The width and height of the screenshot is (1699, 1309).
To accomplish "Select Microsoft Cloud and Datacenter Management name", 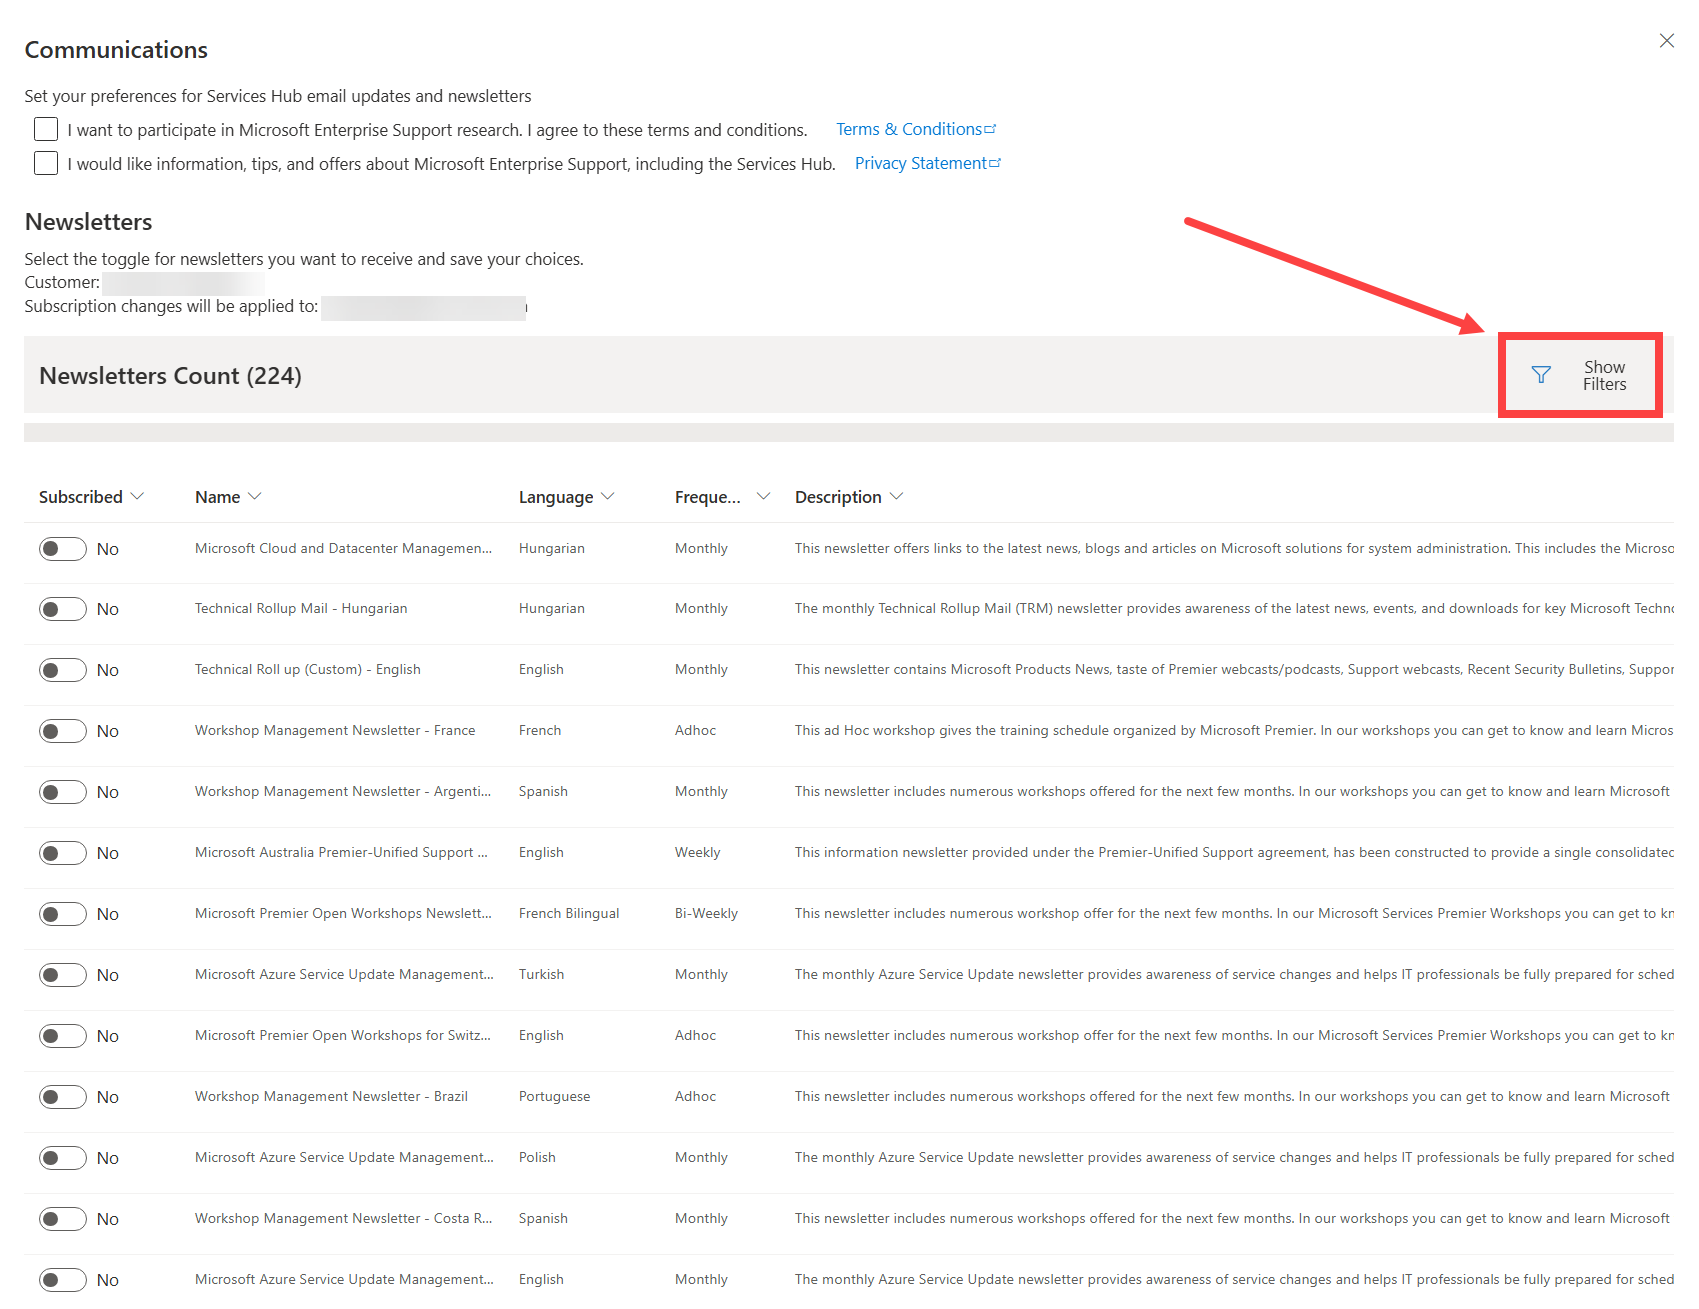I will (343, 548).
